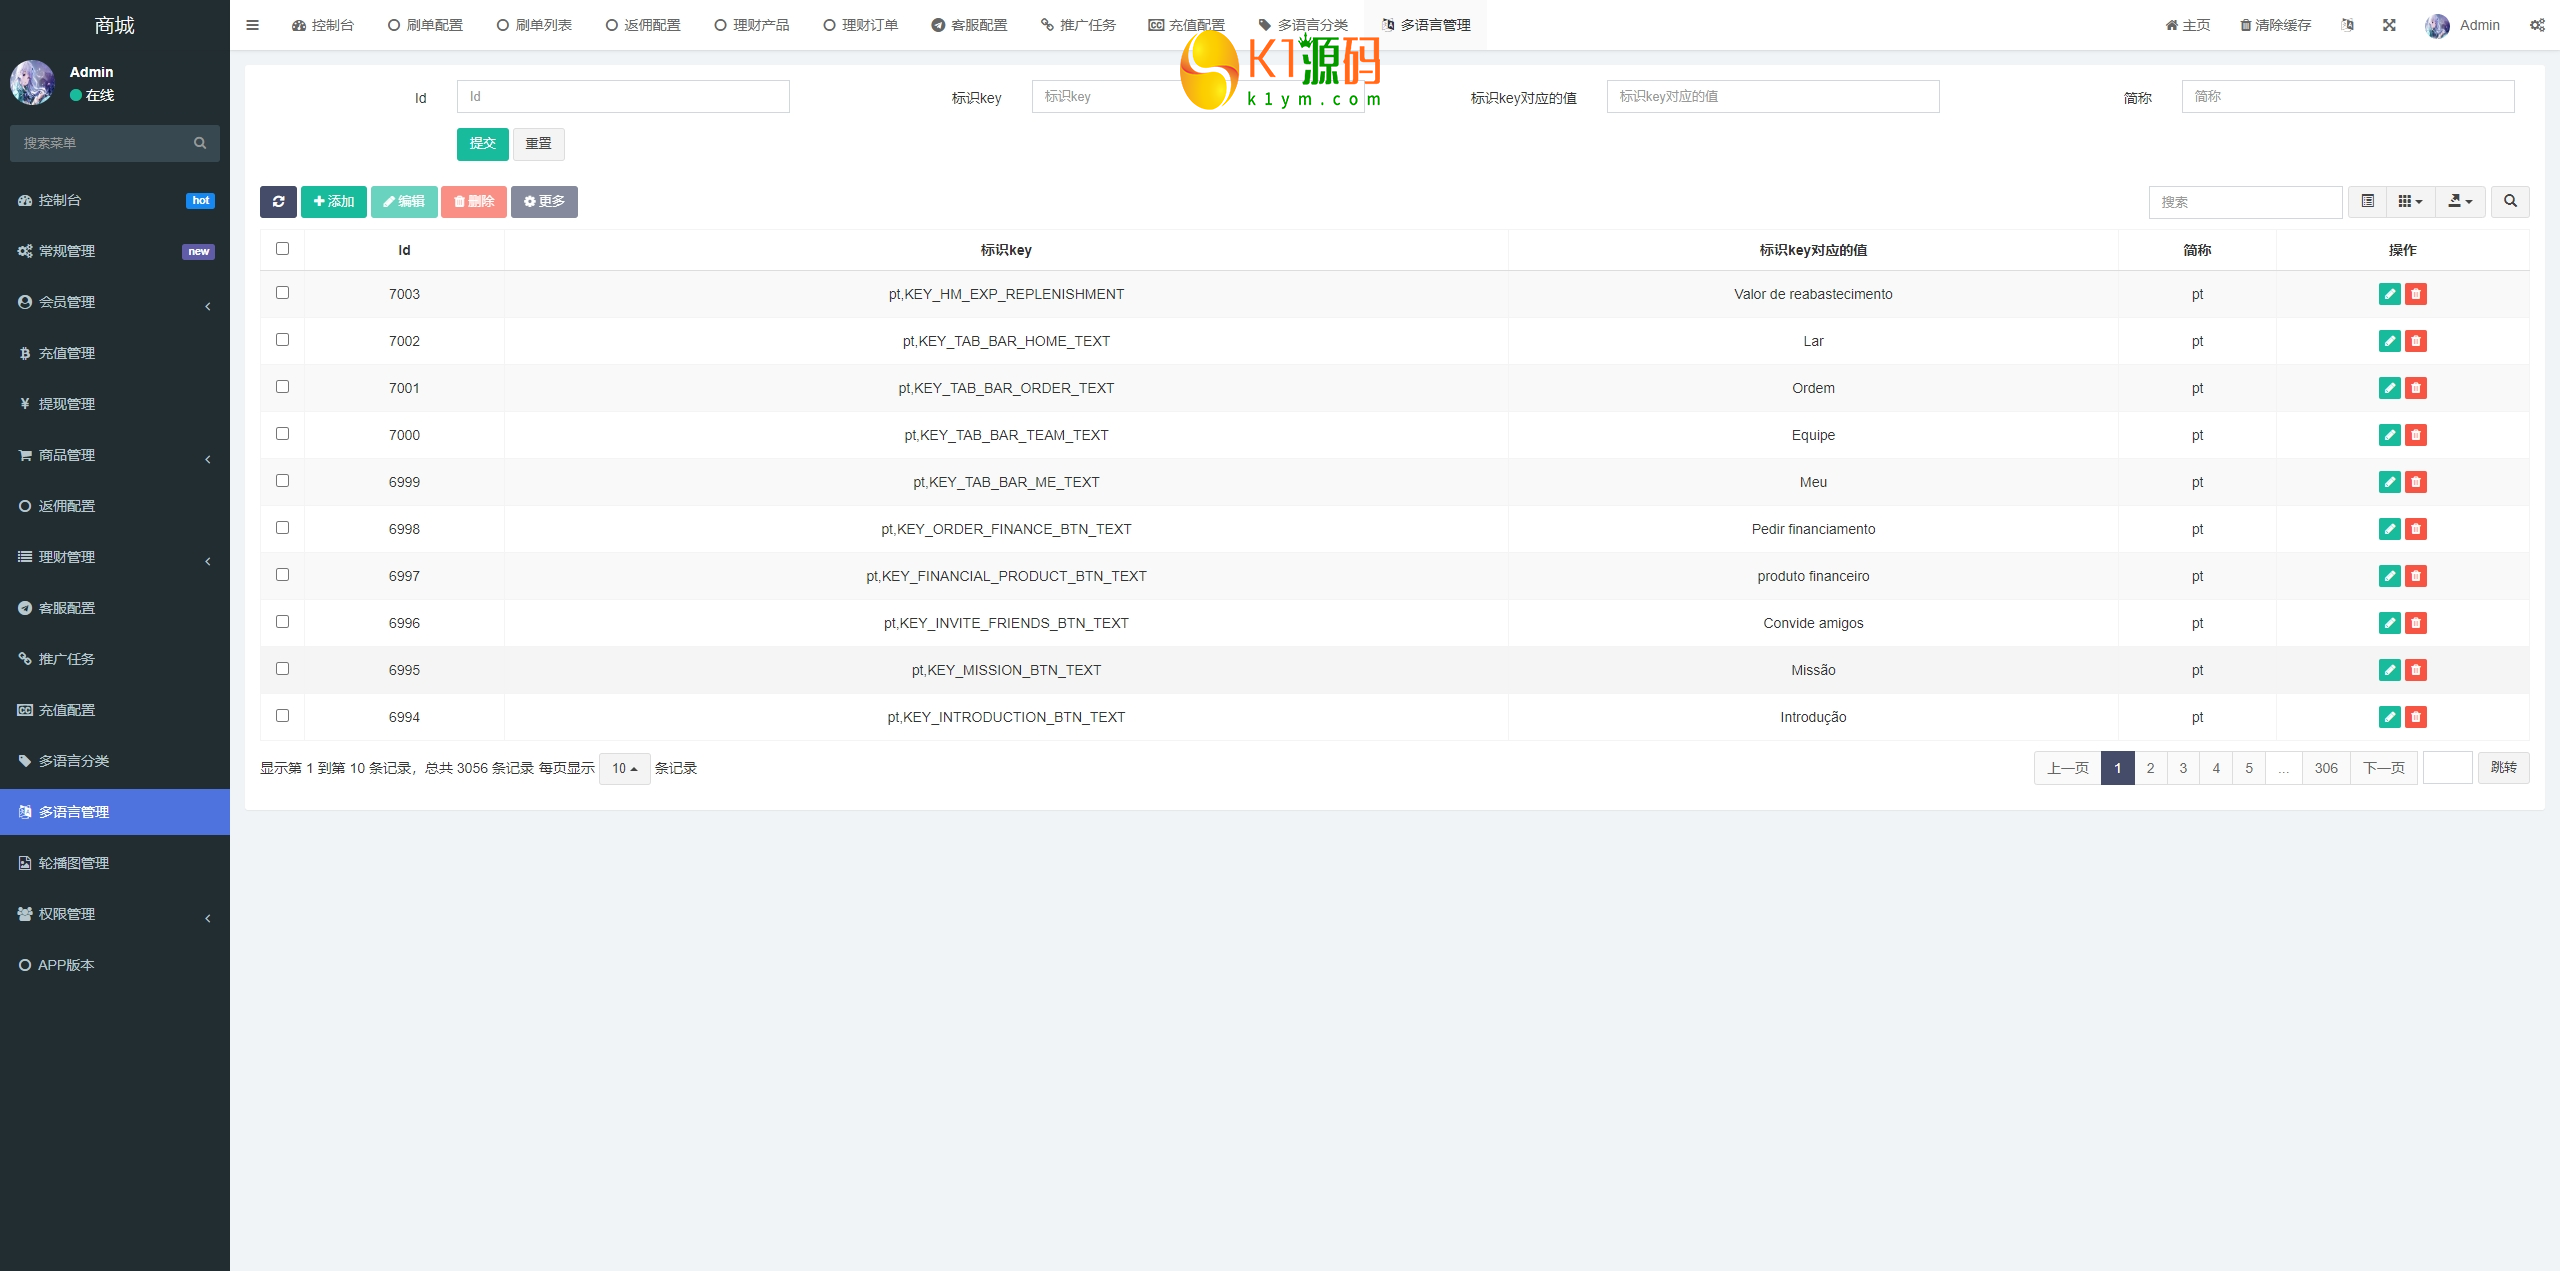Click the fullscreen icon in top bar
Image resolution: width=2560 pixels, height=1271 pixels.
(2389, 25)
